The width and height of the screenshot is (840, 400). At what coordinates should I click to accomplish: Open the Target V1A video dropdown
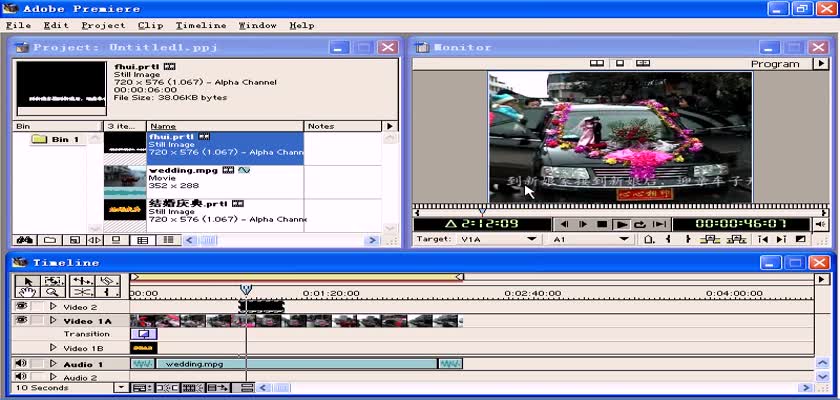click(531, 239)
